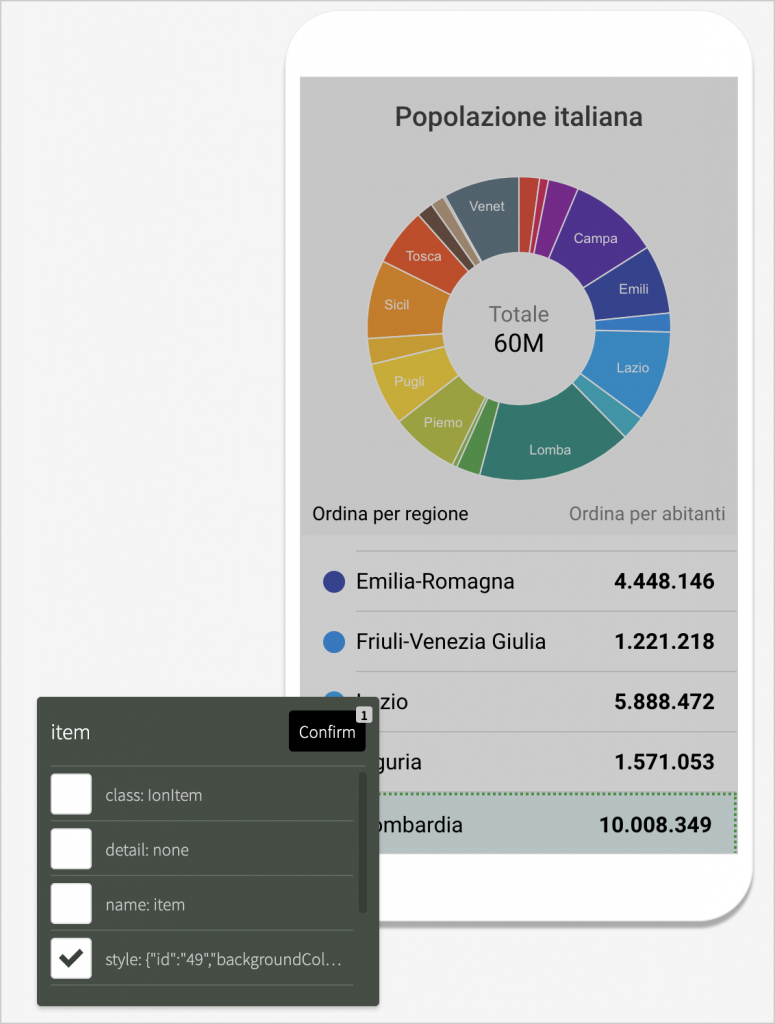Click the Totale 60M chart center
This screenshot has height=1024, width=775.
coord(519,328)
